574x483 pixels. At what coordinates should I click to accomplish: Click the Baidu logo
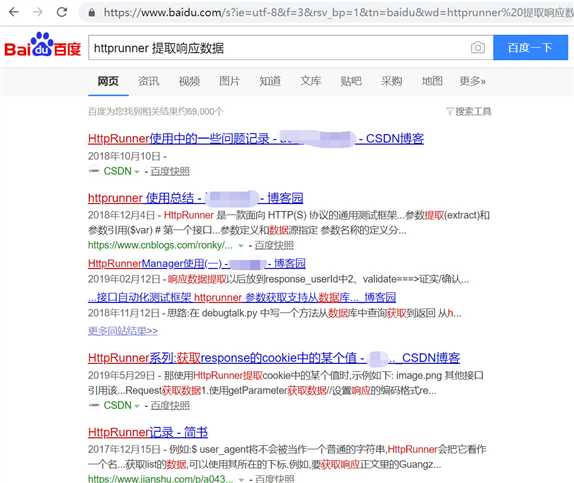pyautogui.click(x=42, y=45)
